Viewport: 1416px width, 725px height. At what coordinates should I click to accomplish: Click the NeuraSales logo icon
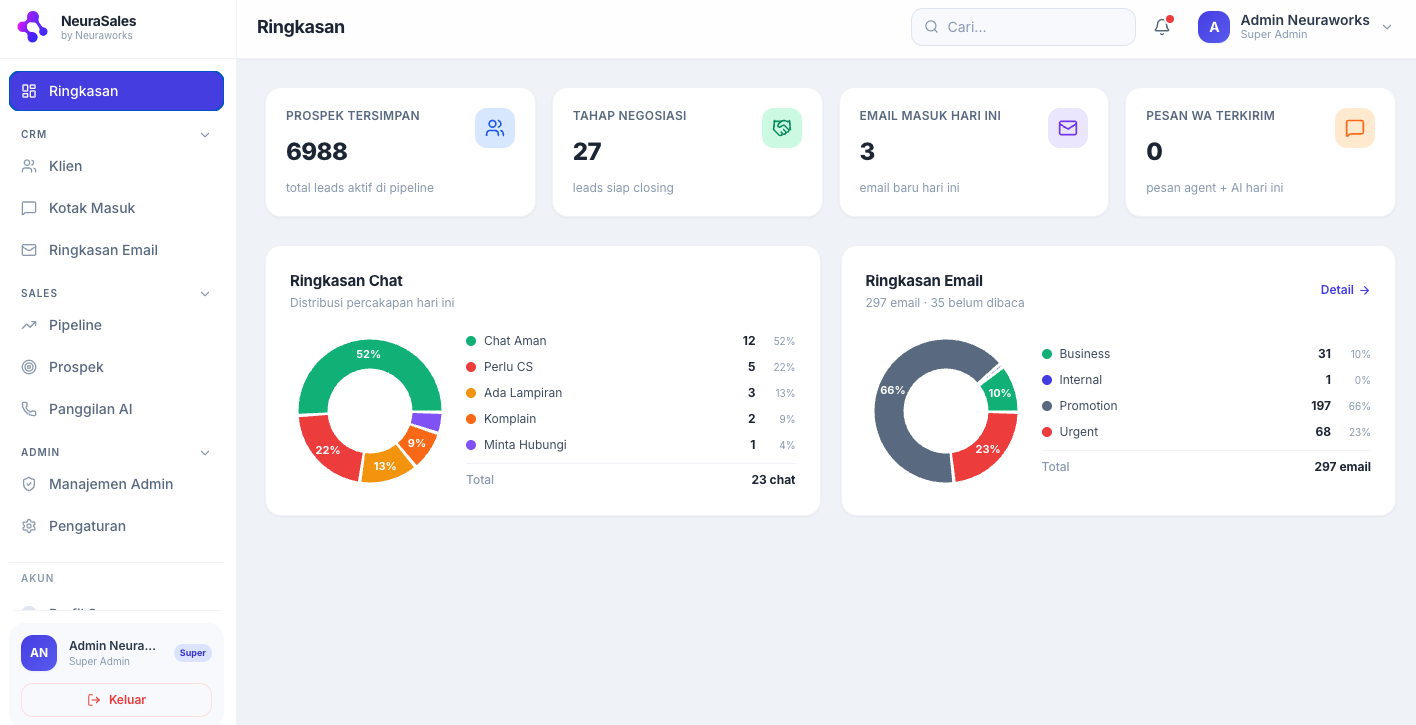(32, 27)
